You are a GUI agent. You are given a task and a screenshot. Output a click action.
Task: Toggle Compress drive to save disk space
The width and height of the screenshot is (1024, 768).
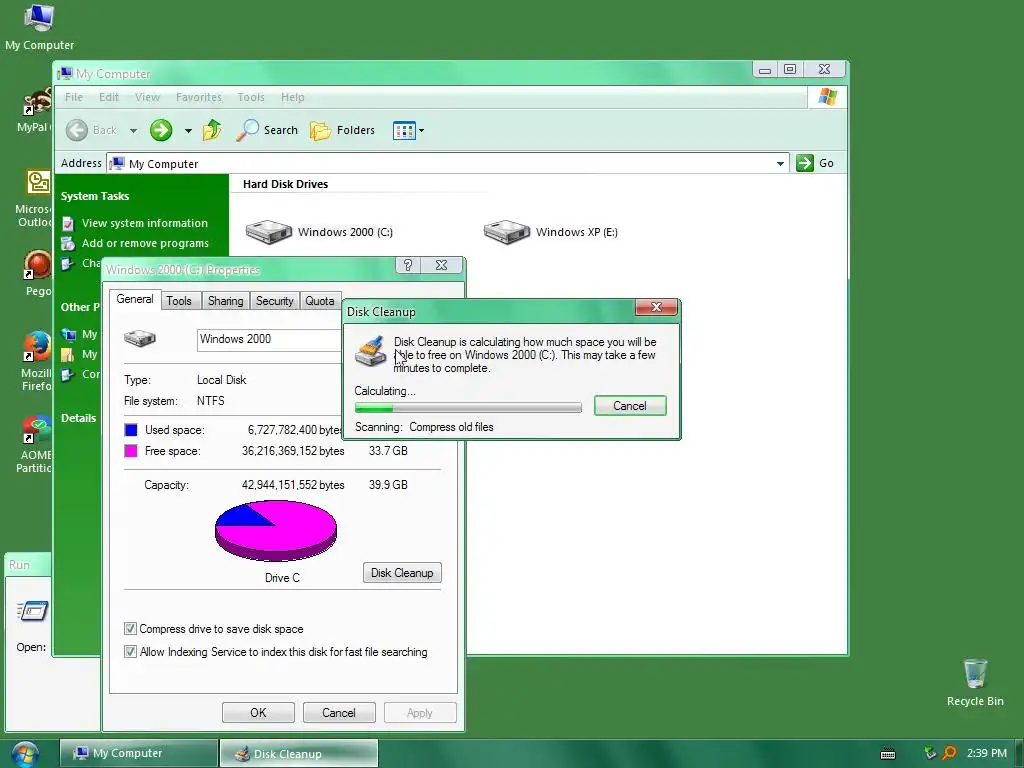131,629
